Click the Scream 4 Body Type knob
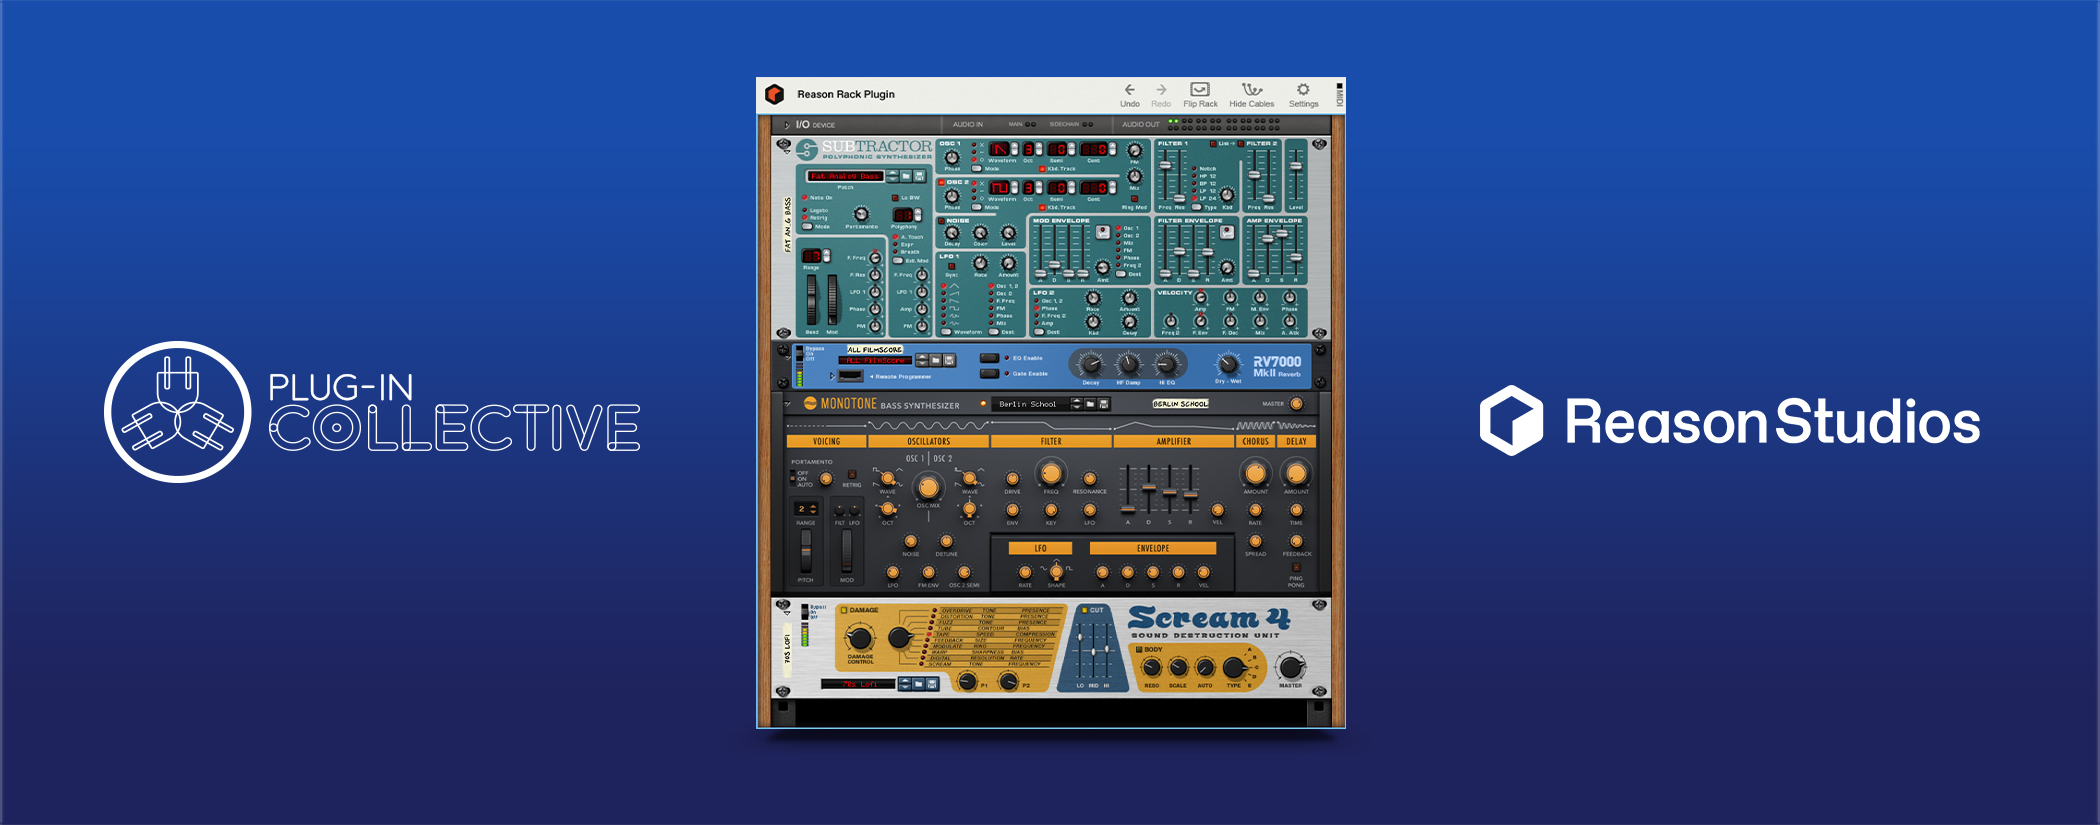2100x825 pixels. pos(1234,668)
